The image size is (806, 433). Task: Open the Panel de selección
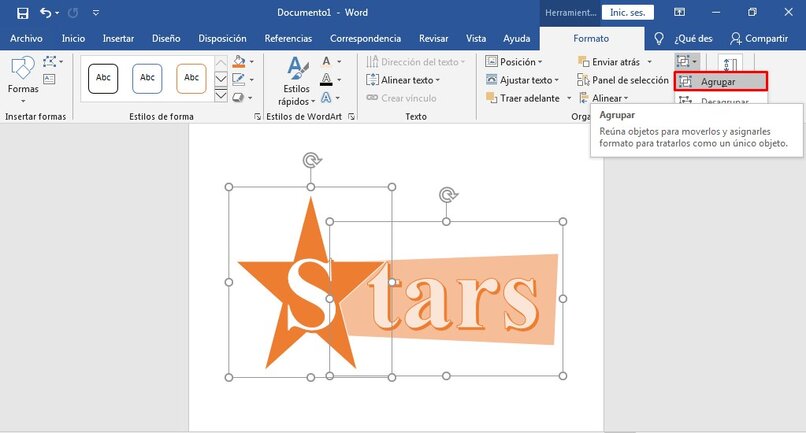[x=623, y=80]
